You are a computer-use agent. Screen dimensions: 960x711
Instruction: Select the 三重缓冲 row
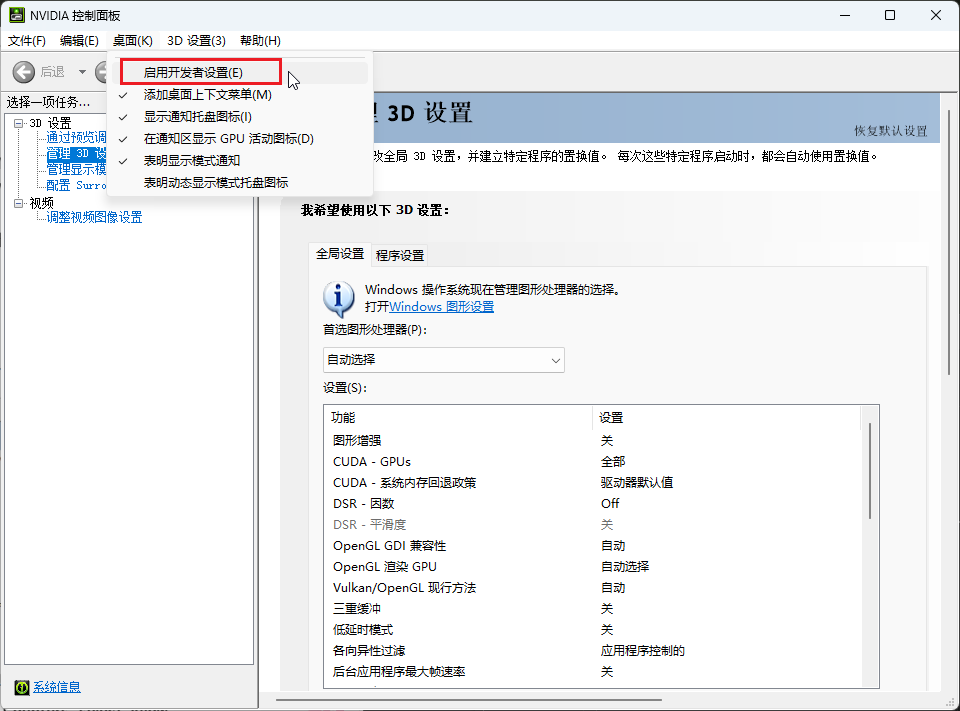593,609
